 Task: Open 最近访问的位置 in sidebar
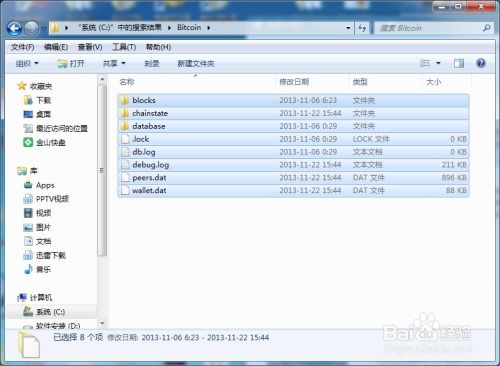point(56,128)
